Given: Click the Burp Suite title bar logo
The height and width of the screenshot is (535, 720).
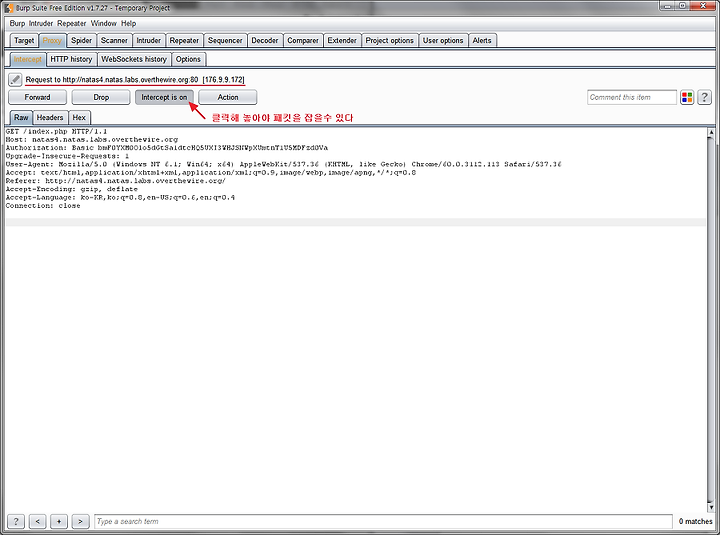Looking at the screenshot, I should (x=8, y=8).
